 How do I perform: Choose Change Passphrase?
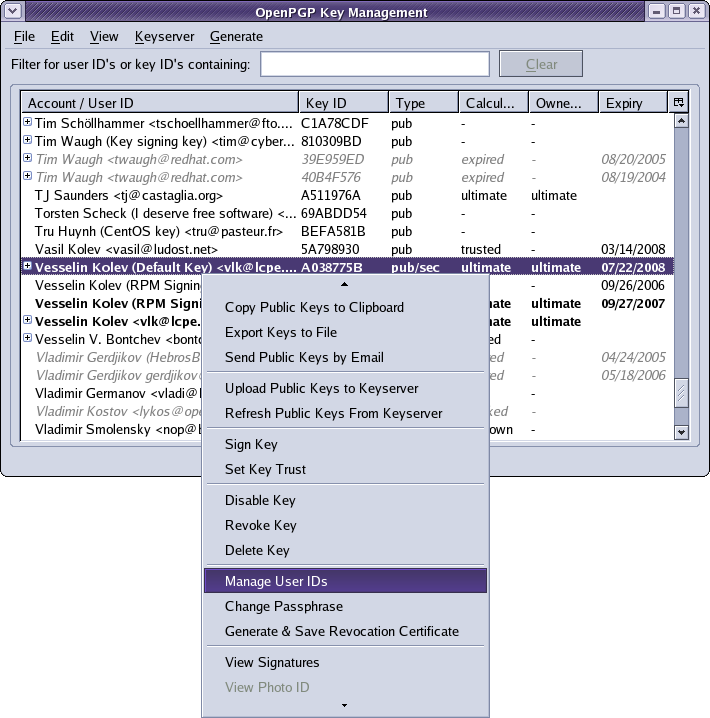pos(345,606)
